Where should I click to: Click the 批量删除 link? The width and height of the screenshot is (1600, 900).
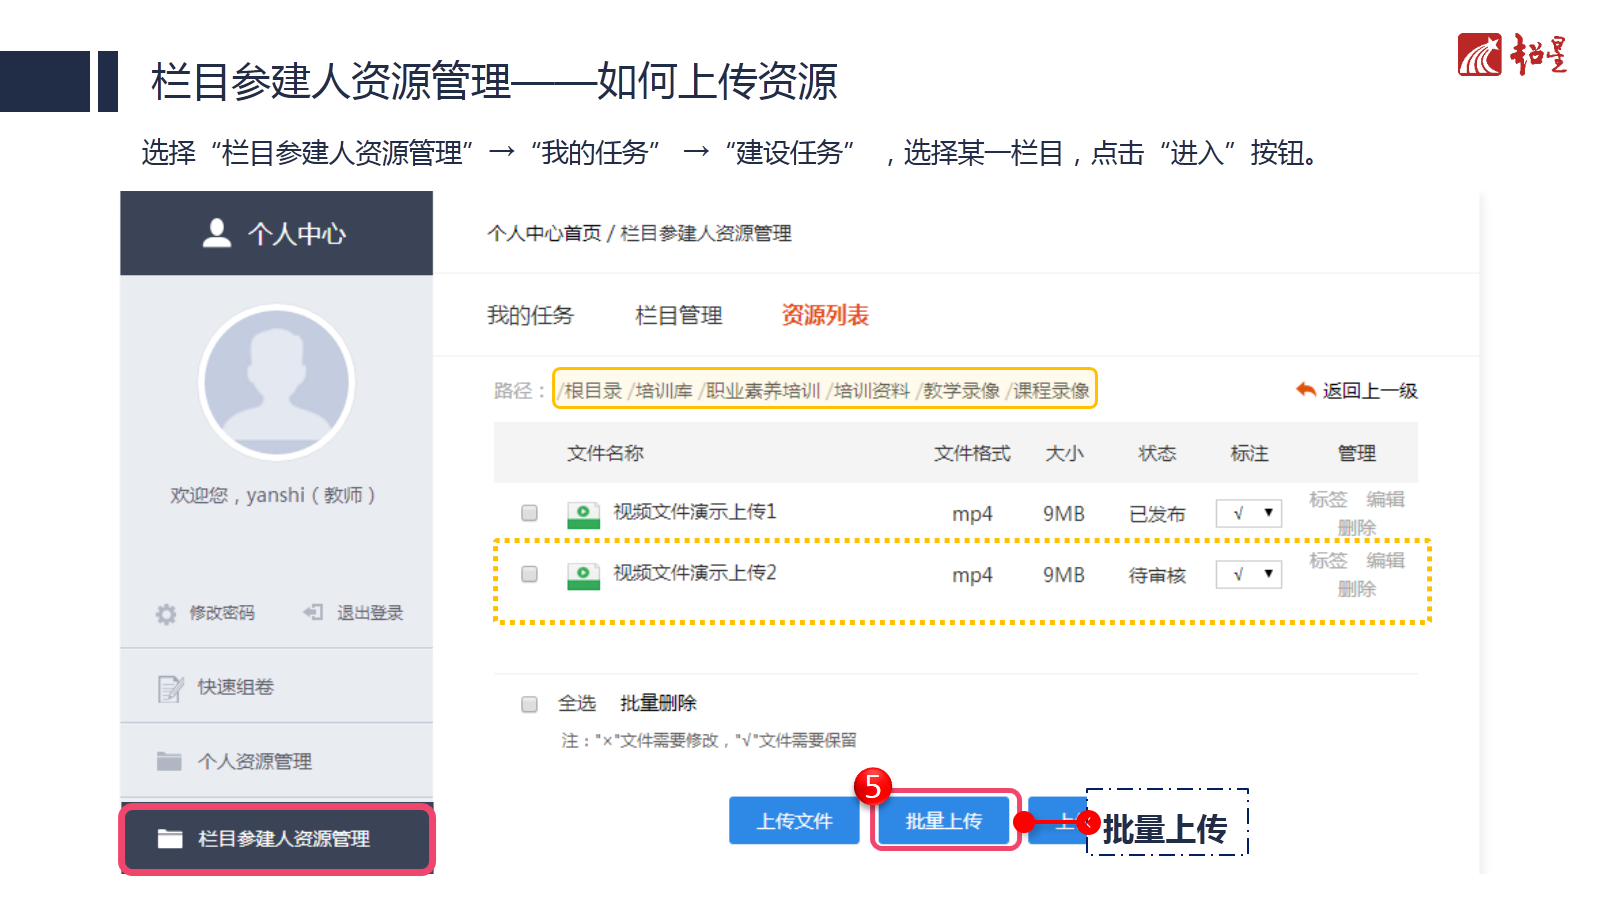pyautogui.click(x=658, y=703)
